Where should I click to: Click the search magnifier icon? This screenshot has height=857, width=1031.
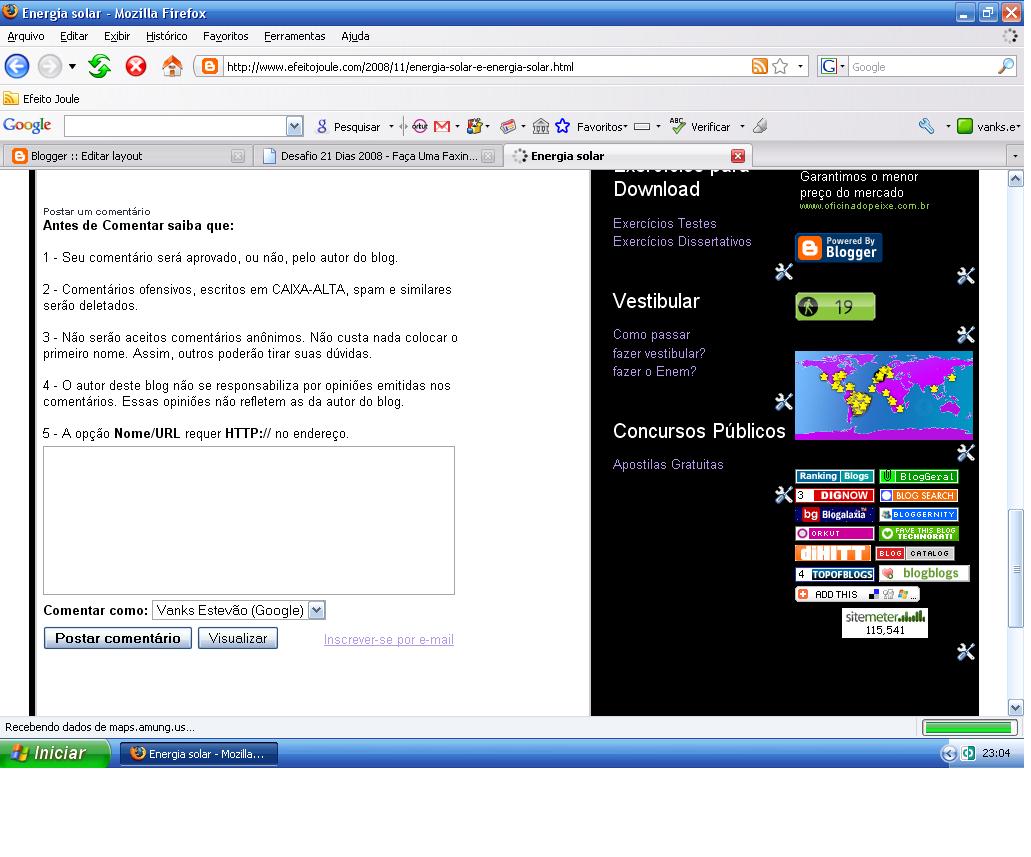(x=1006, y=66)
